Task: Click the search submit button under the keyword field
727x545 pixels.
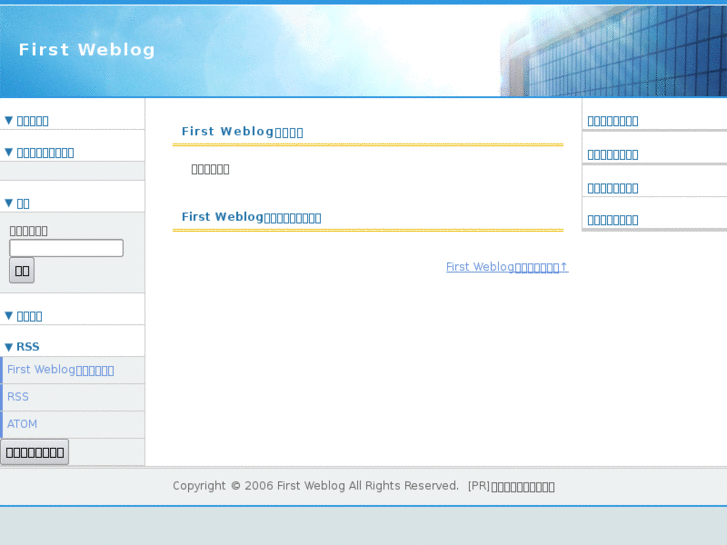Action: tap(22, 270)
